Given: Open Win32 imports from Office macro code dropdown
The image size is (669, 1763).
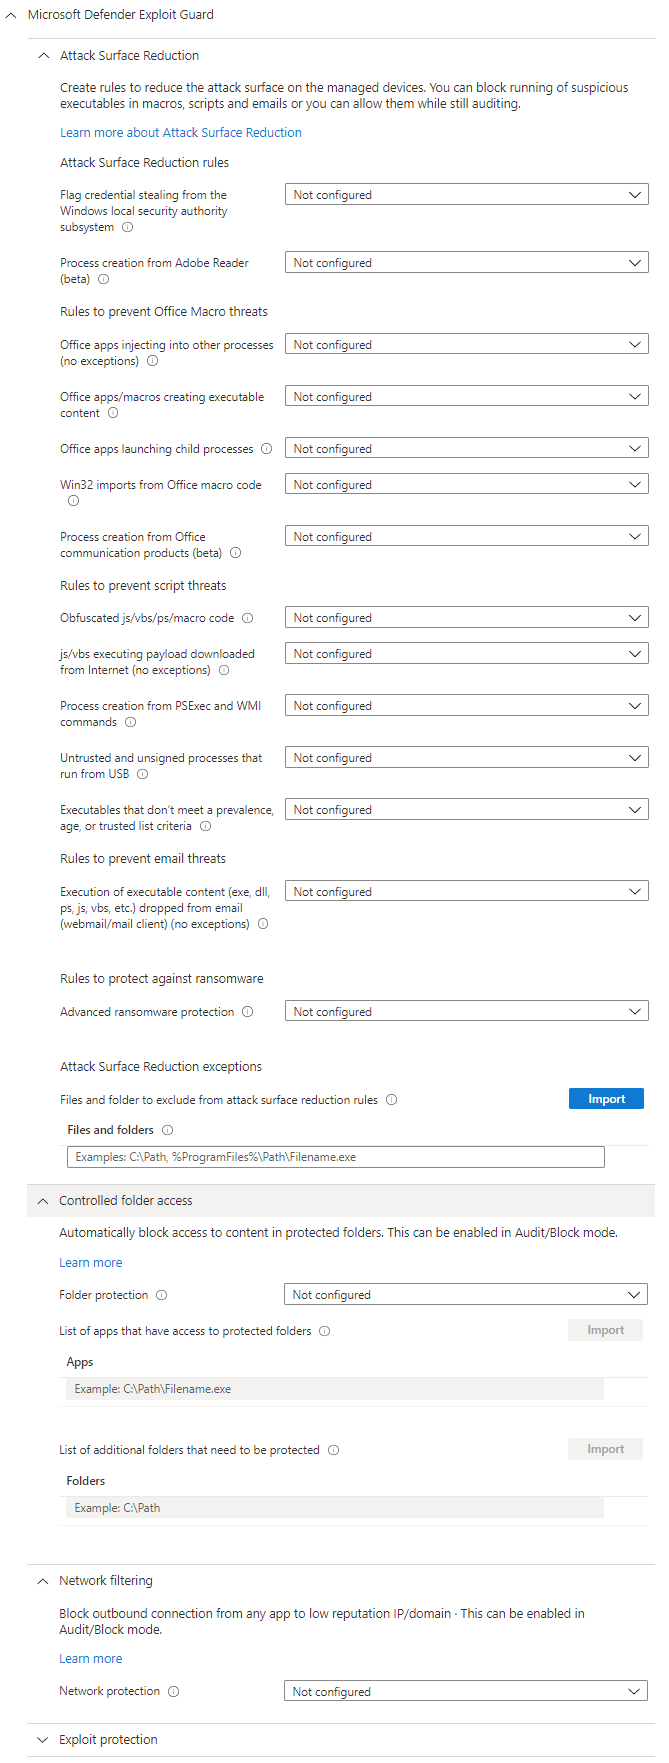Looking at the screenshot, I should point(466,485).
